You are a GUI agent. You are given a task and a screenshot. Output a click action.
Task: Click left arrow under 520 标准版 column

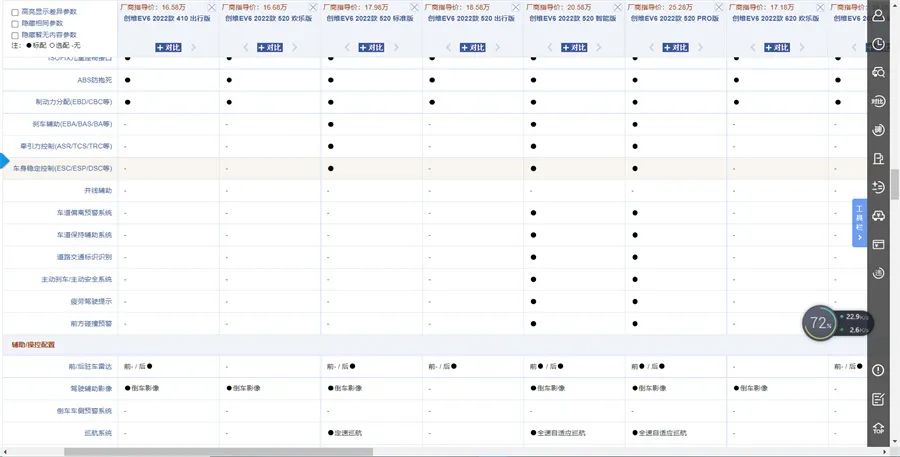coord(346,47)
